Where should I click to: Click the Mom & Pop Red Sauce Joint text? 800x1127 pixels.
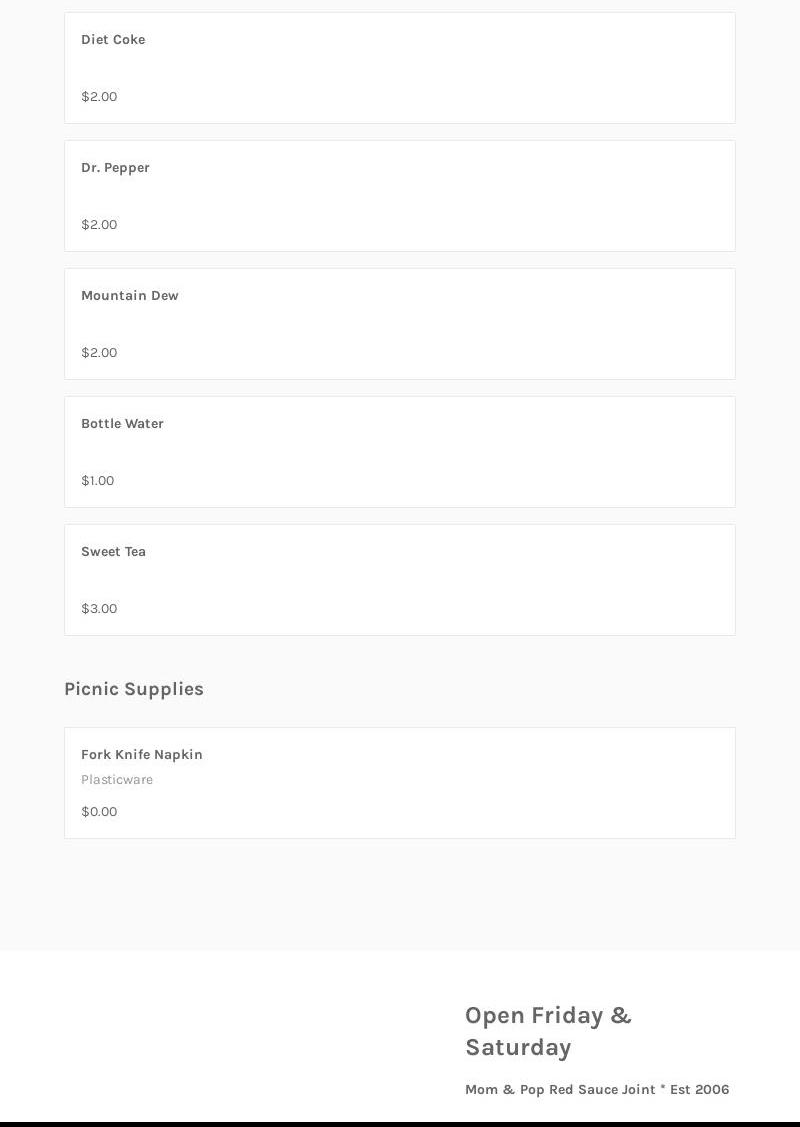(560, 1090)
